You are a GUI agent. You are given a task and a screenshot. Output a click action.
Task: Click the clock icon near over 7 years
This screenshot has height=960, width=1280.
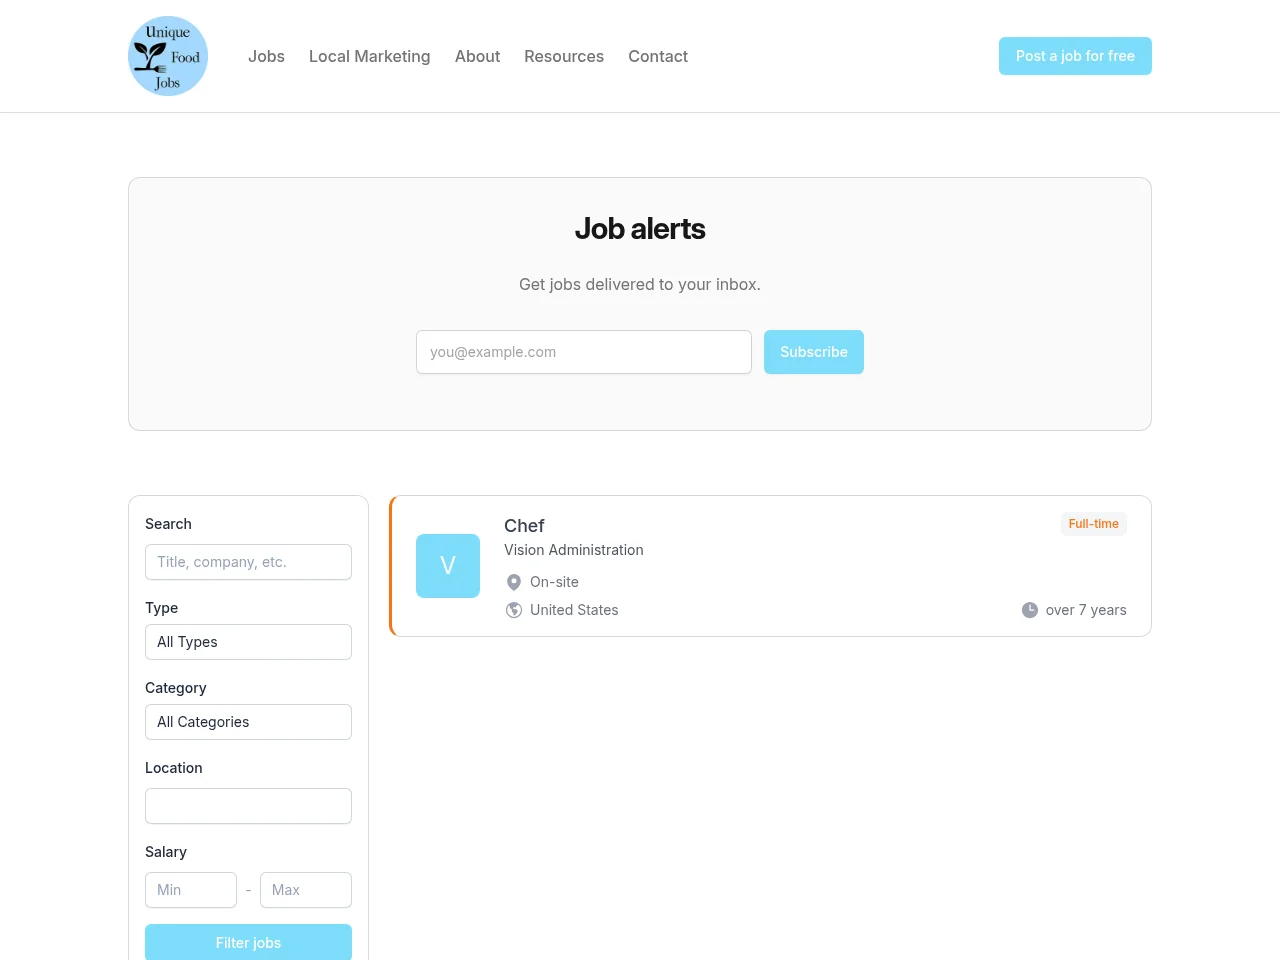(x=1030, y=610)
